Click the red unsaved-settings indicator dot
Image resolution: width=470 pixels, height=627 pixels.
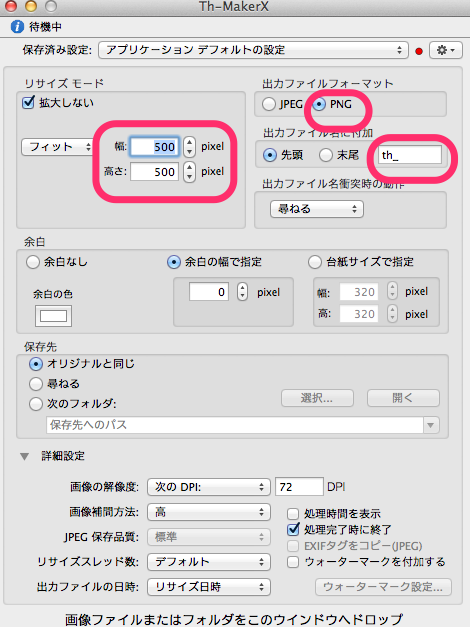[419, 51]
